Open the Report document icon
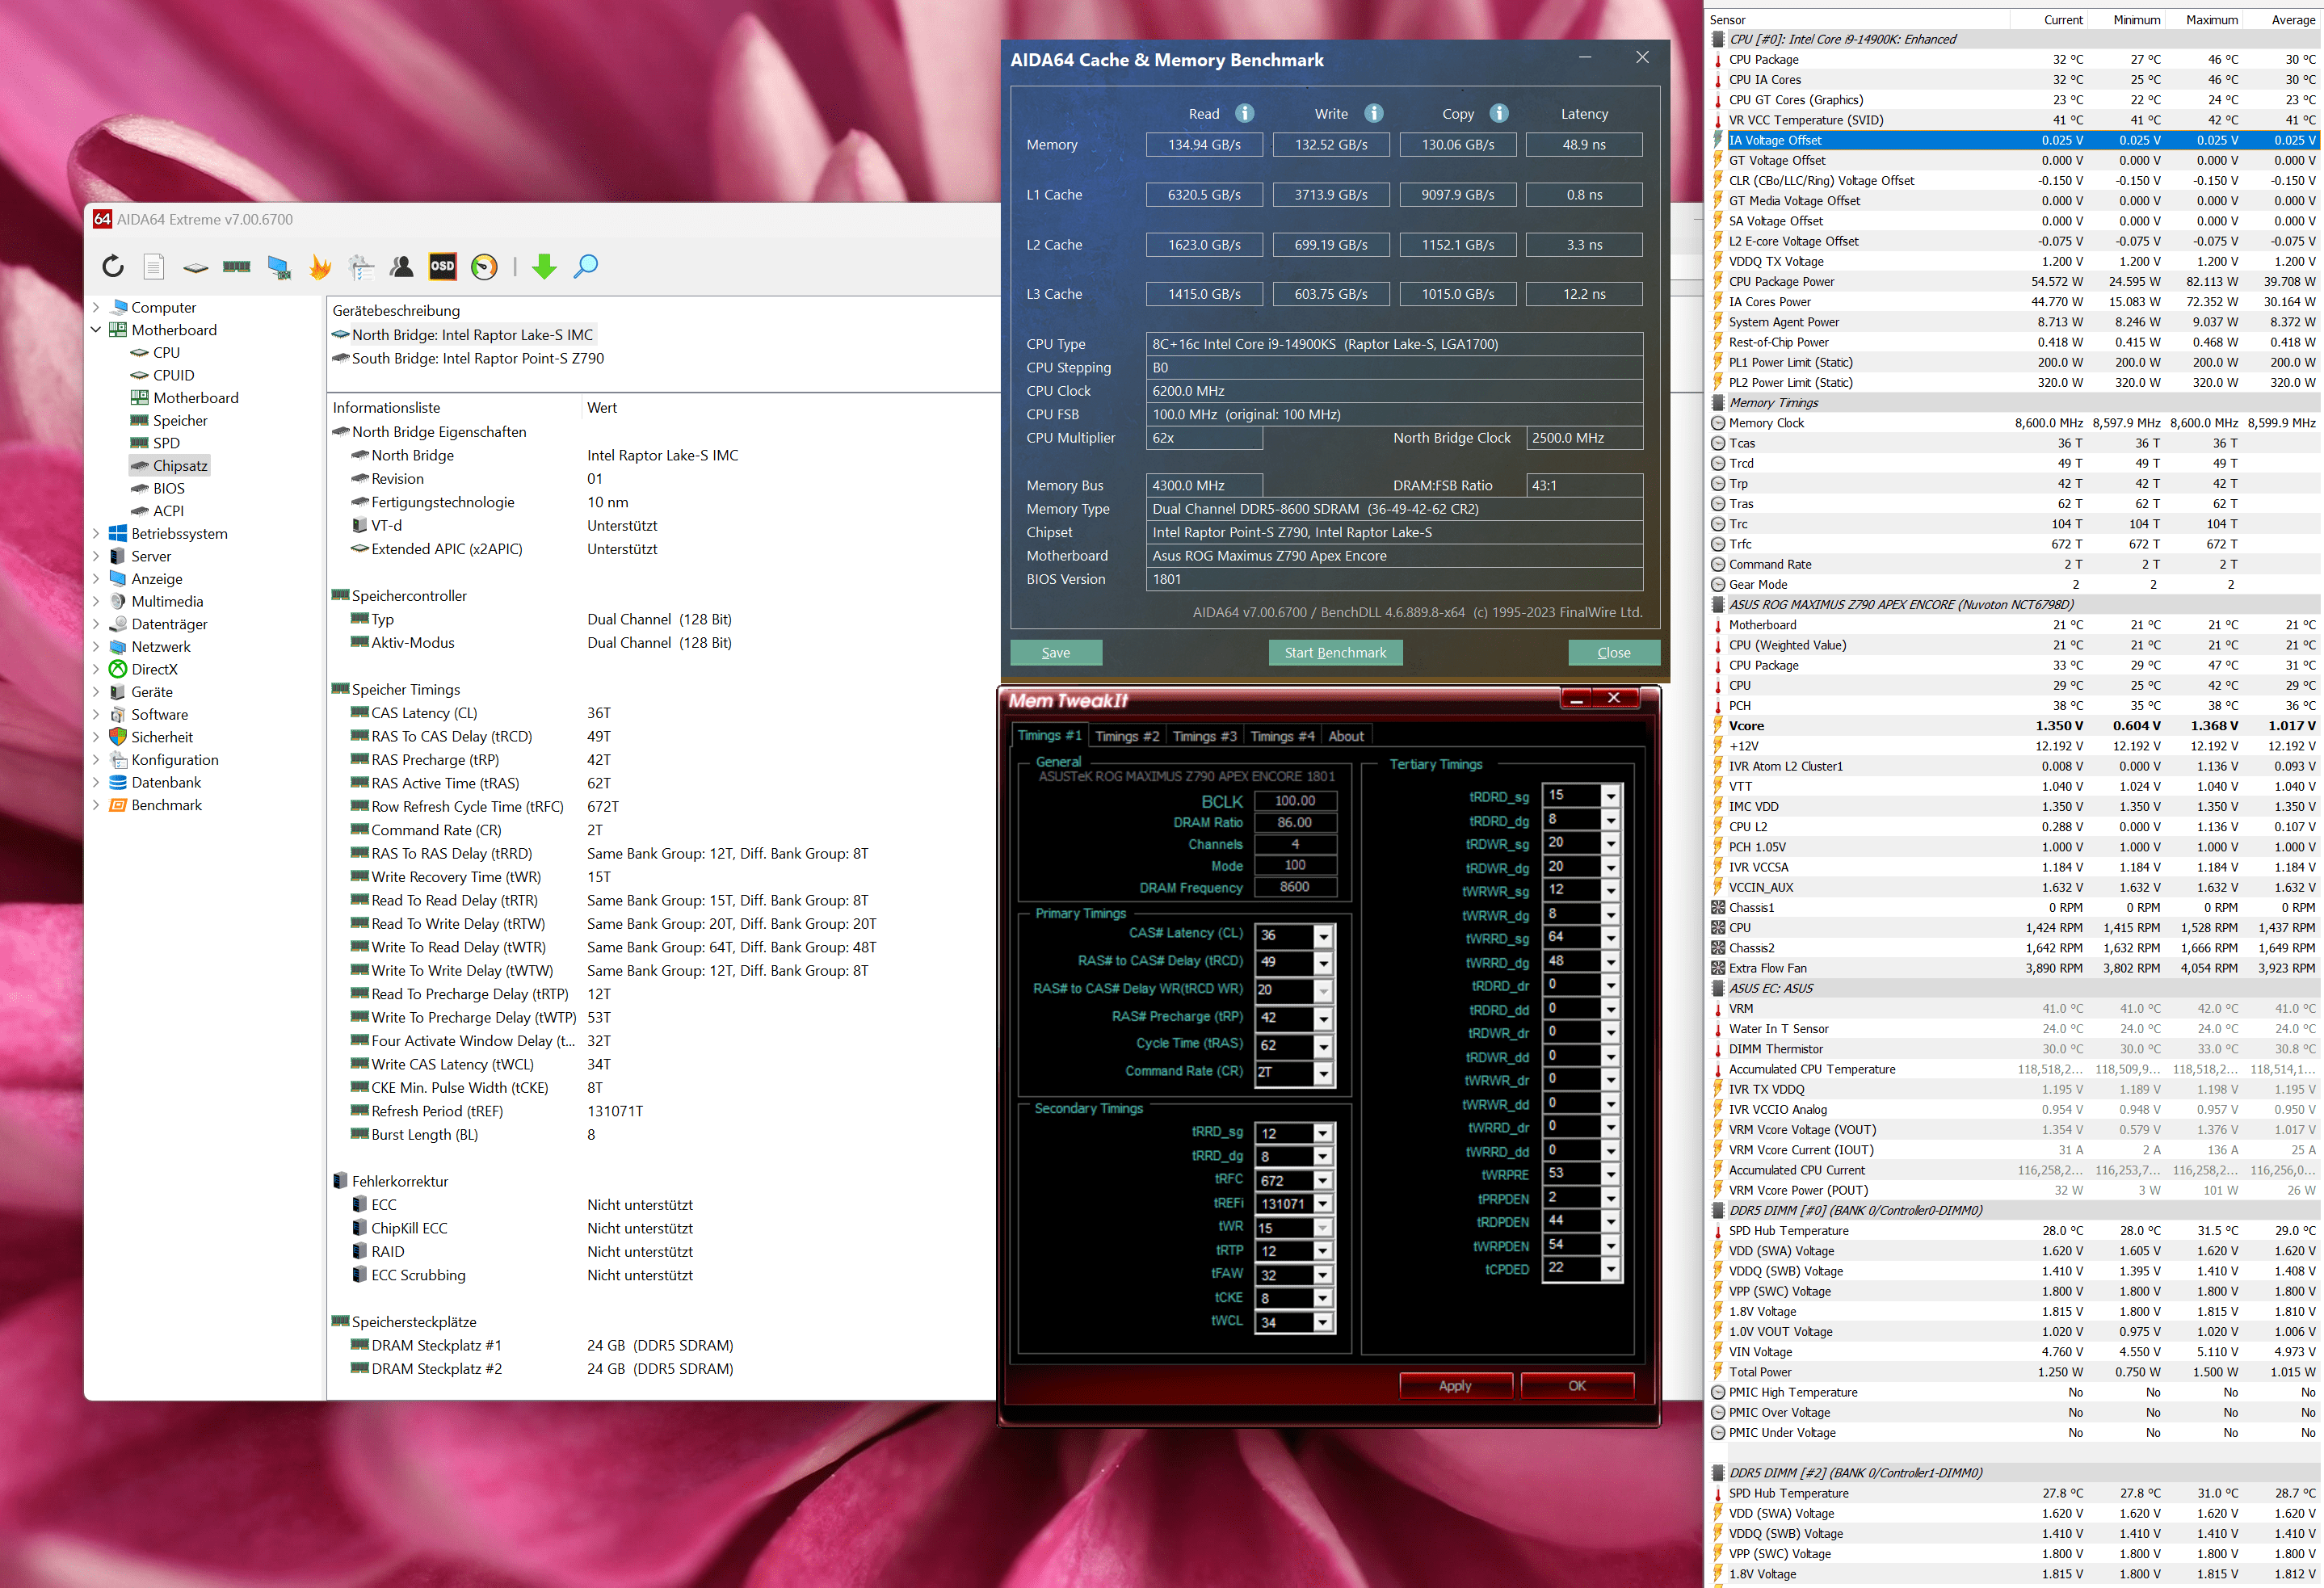This screenshot has width=2324, height=1588. click(x=154, y=266)
